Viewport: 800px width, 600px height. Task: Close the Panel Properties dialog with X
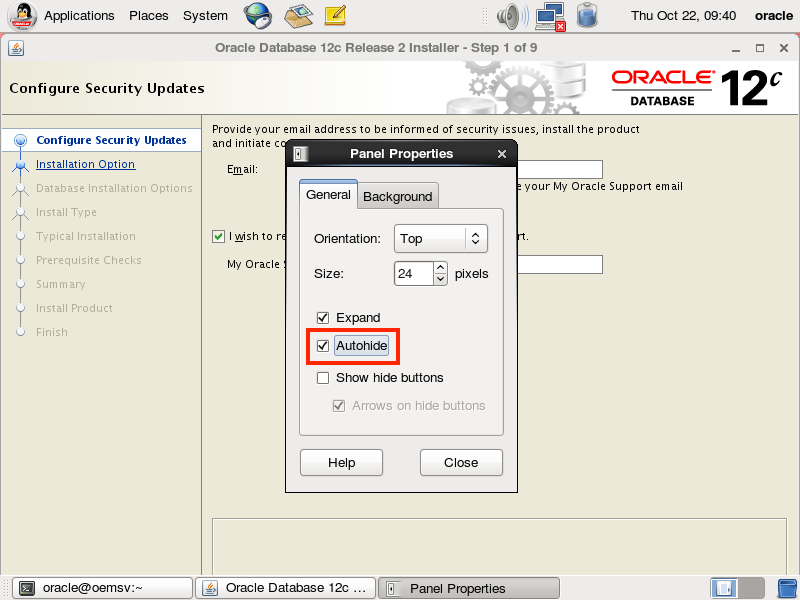pos(502,154)
